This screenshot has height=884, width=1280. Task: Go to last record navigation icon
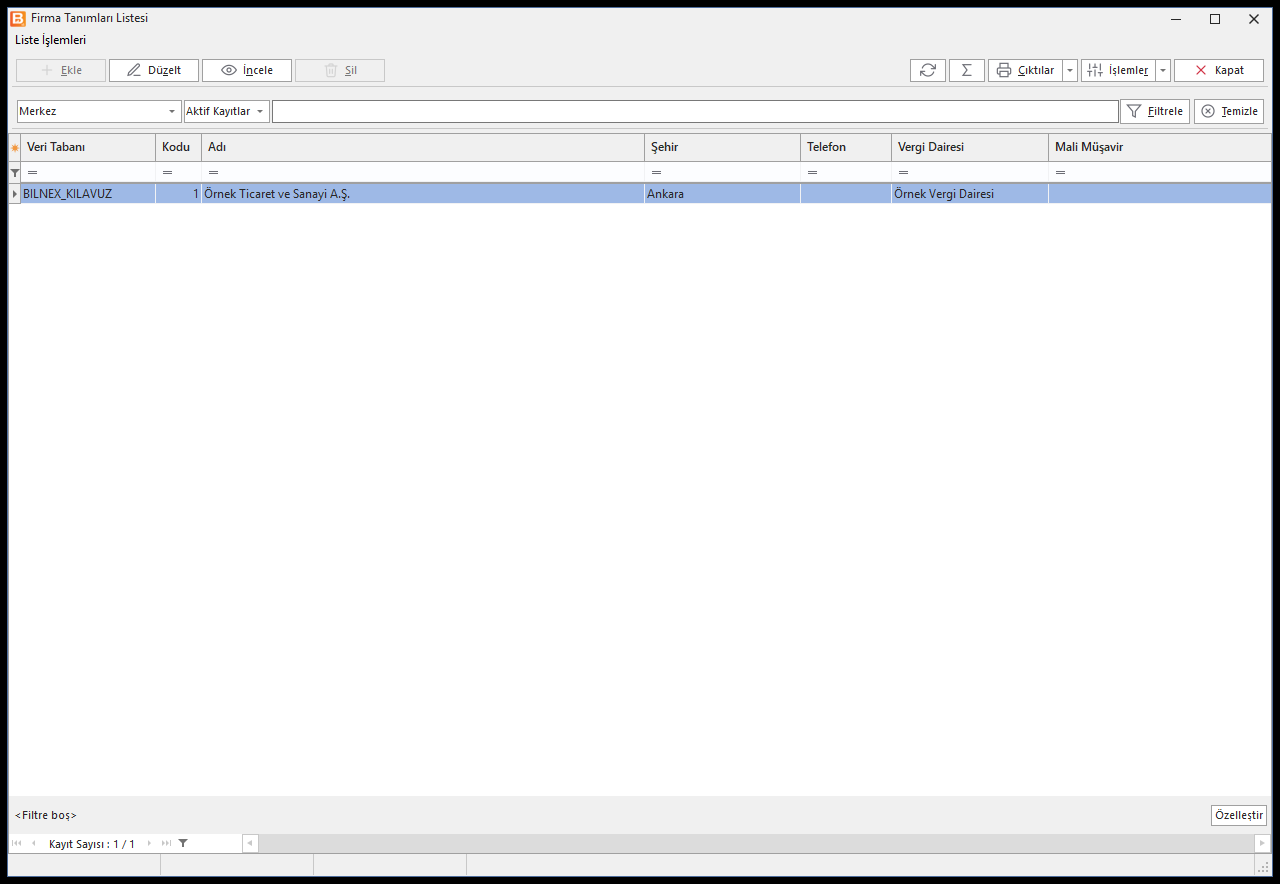pyautogui.click(x=166, y=844)
